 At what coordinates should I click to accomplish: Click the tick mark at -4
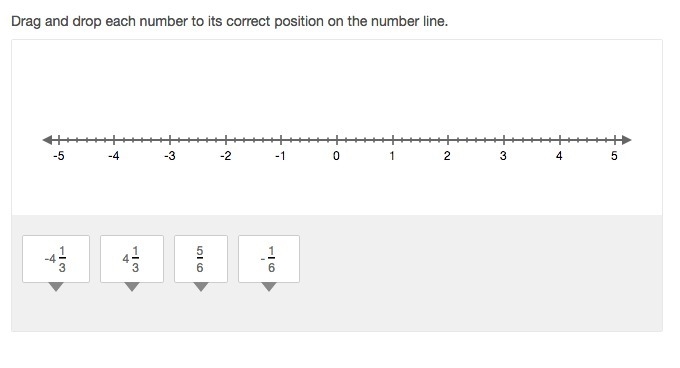coord(114,140)
